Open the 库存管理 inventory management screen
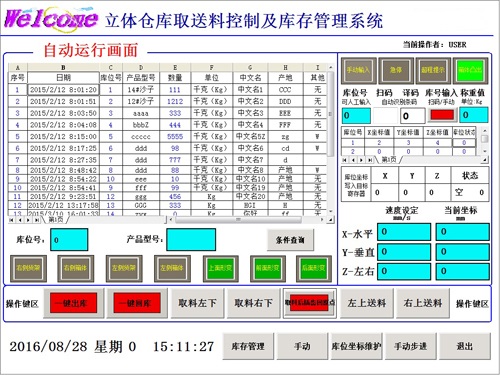 (x=248, y=346)
